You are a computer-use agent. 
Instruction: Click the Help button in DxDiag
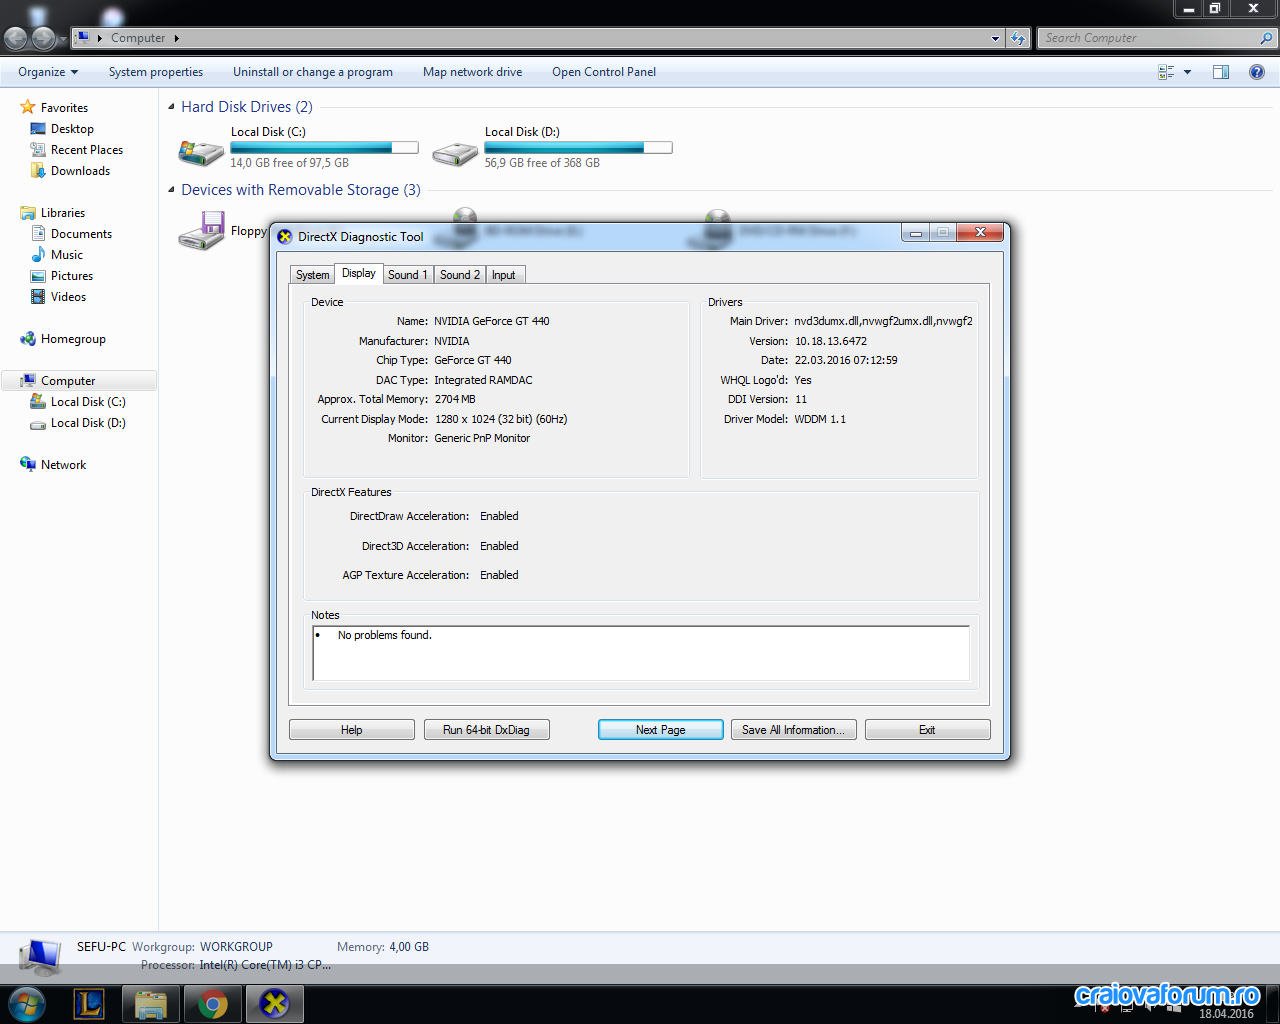click(x=352, y=730)
